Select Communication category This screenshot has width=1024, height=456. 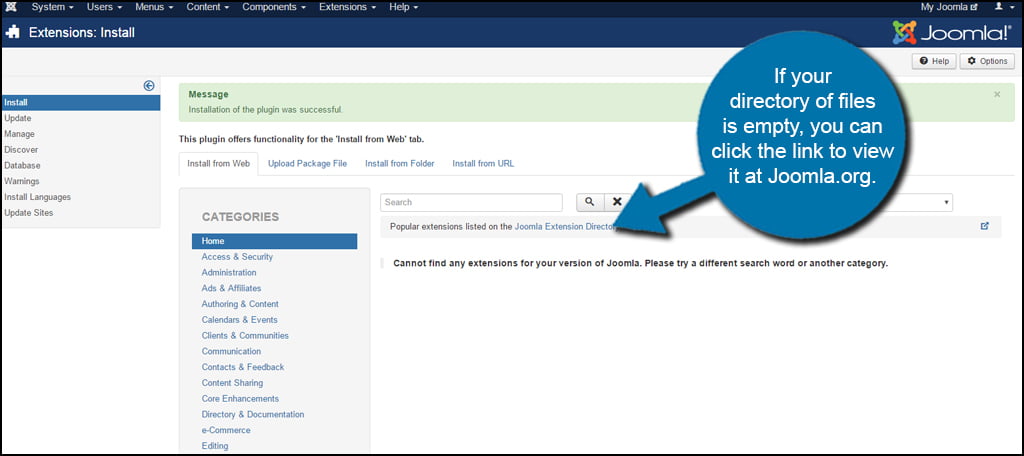(x=231, y=351)
